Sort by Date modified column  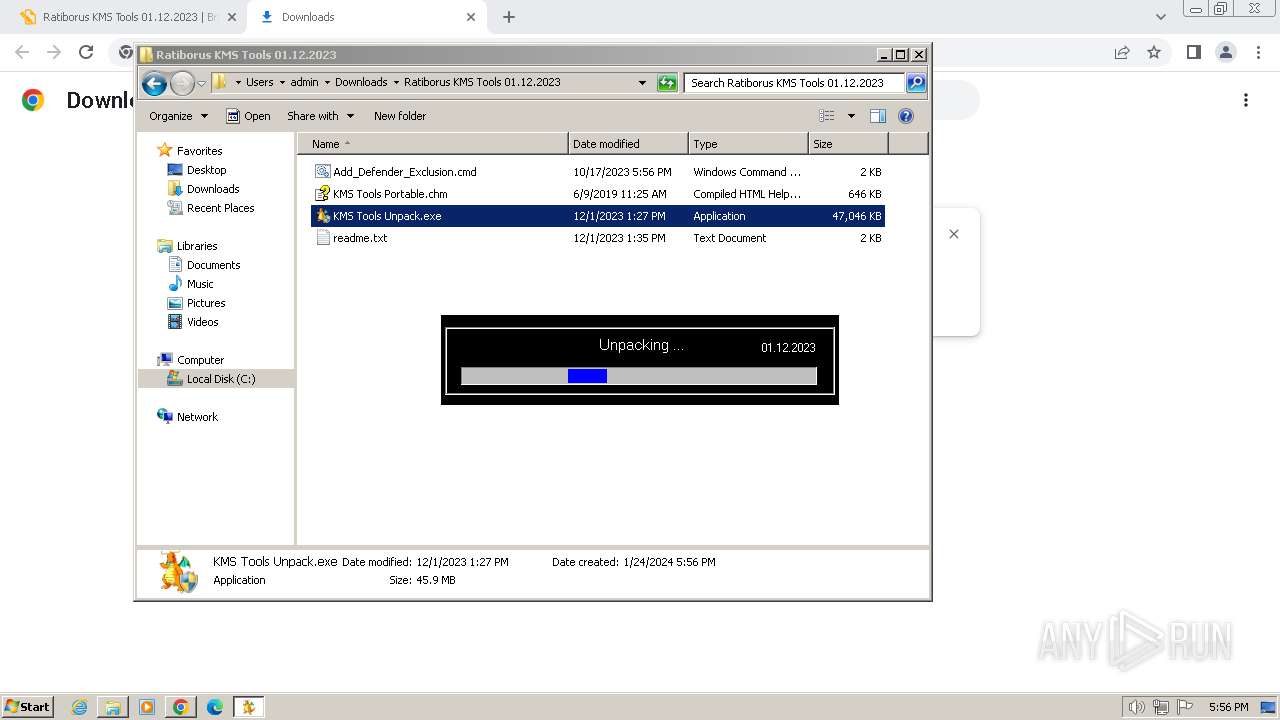[x=628, y=144]
